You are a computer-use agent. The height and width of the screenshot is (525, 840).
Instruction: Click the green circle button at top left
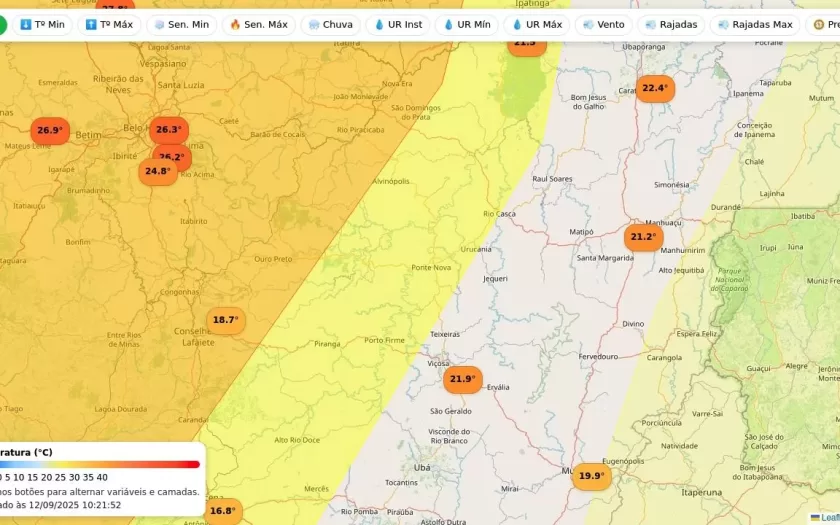[2, 24]
